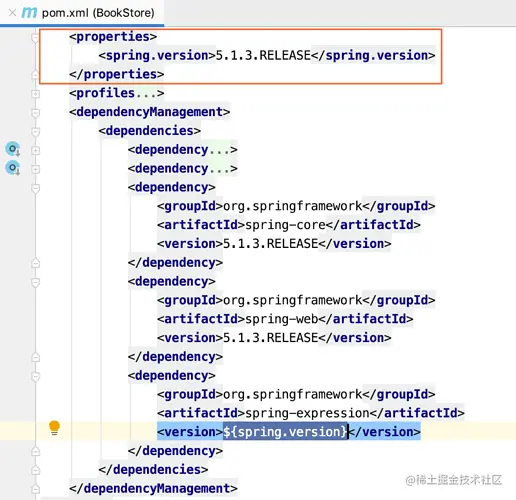This screenshot has width=516, height=500.
Task: Click the closing </properties> tag
Action: pyautogui.click(x=117, y=74)
